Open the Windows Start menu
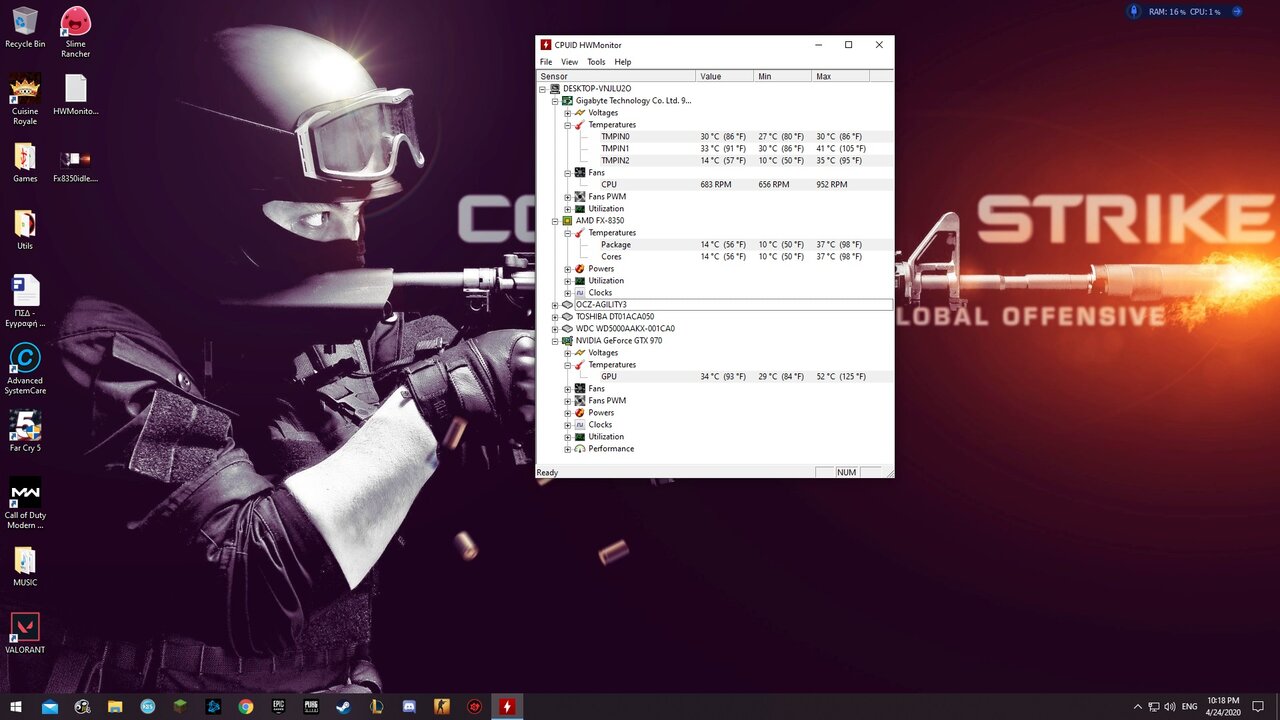 pyautogui.click(x=16, y=707)
